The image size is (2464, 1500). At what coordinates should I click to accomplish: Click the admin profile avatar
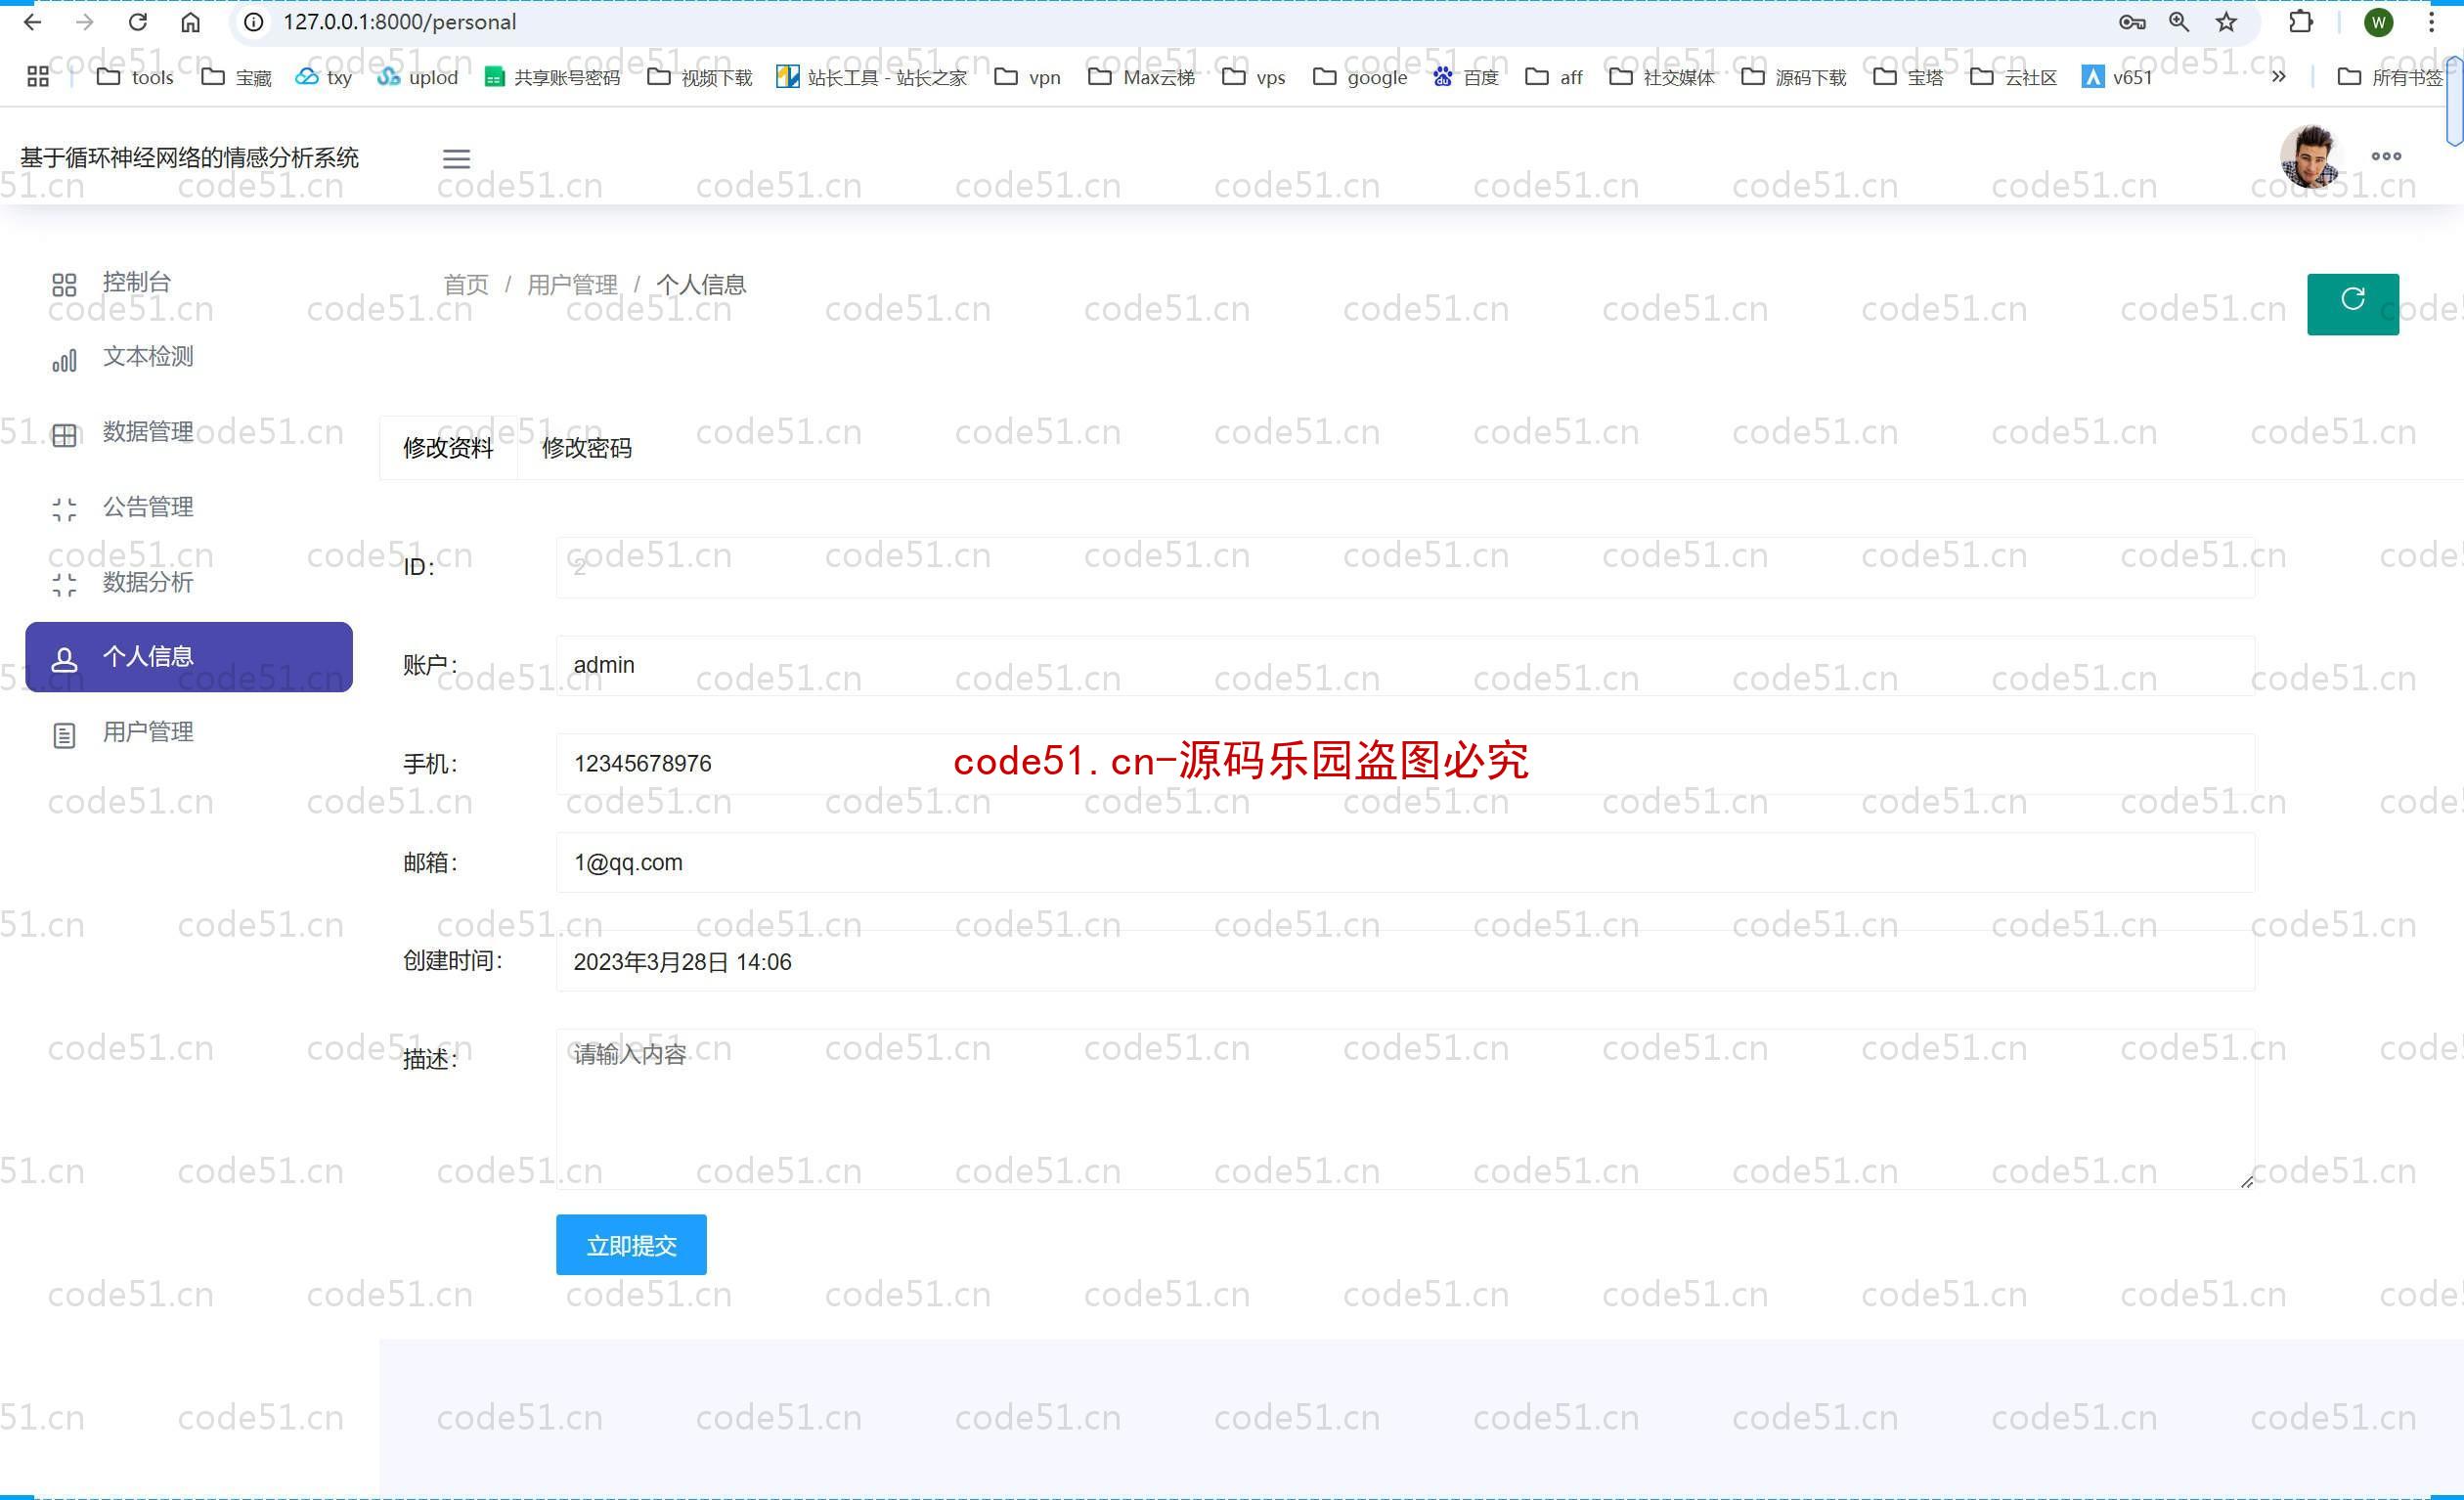click(2306, 156)
